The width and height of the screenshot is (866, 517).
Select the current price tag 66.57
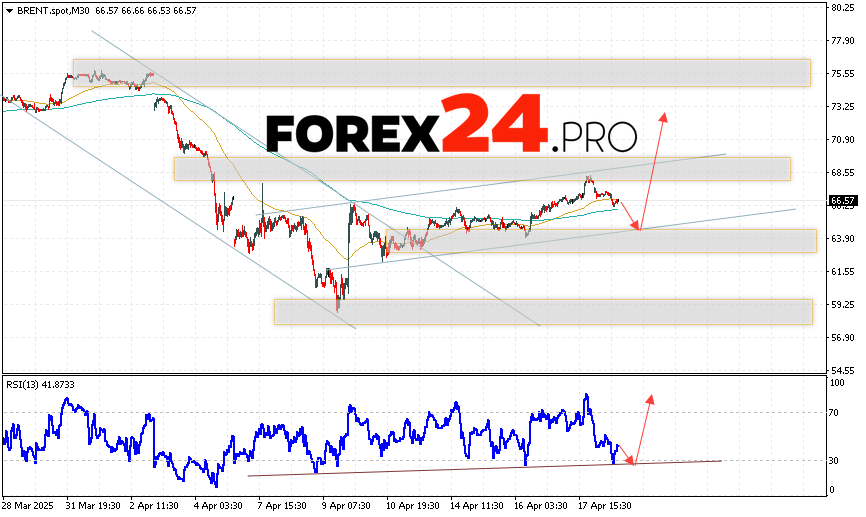842,201
